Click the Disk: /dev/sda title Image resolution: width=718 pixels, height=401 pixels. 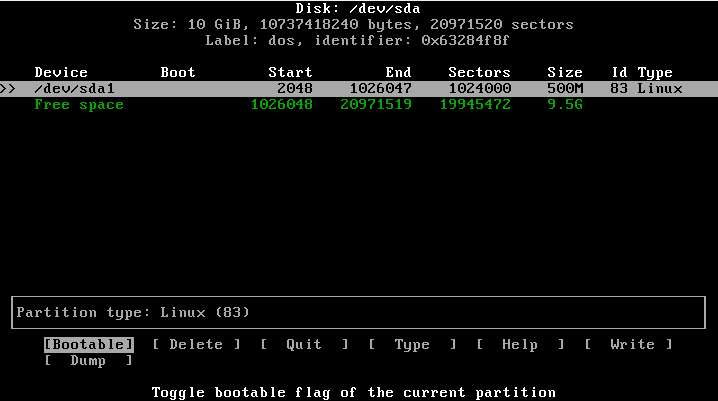(358, 8)
